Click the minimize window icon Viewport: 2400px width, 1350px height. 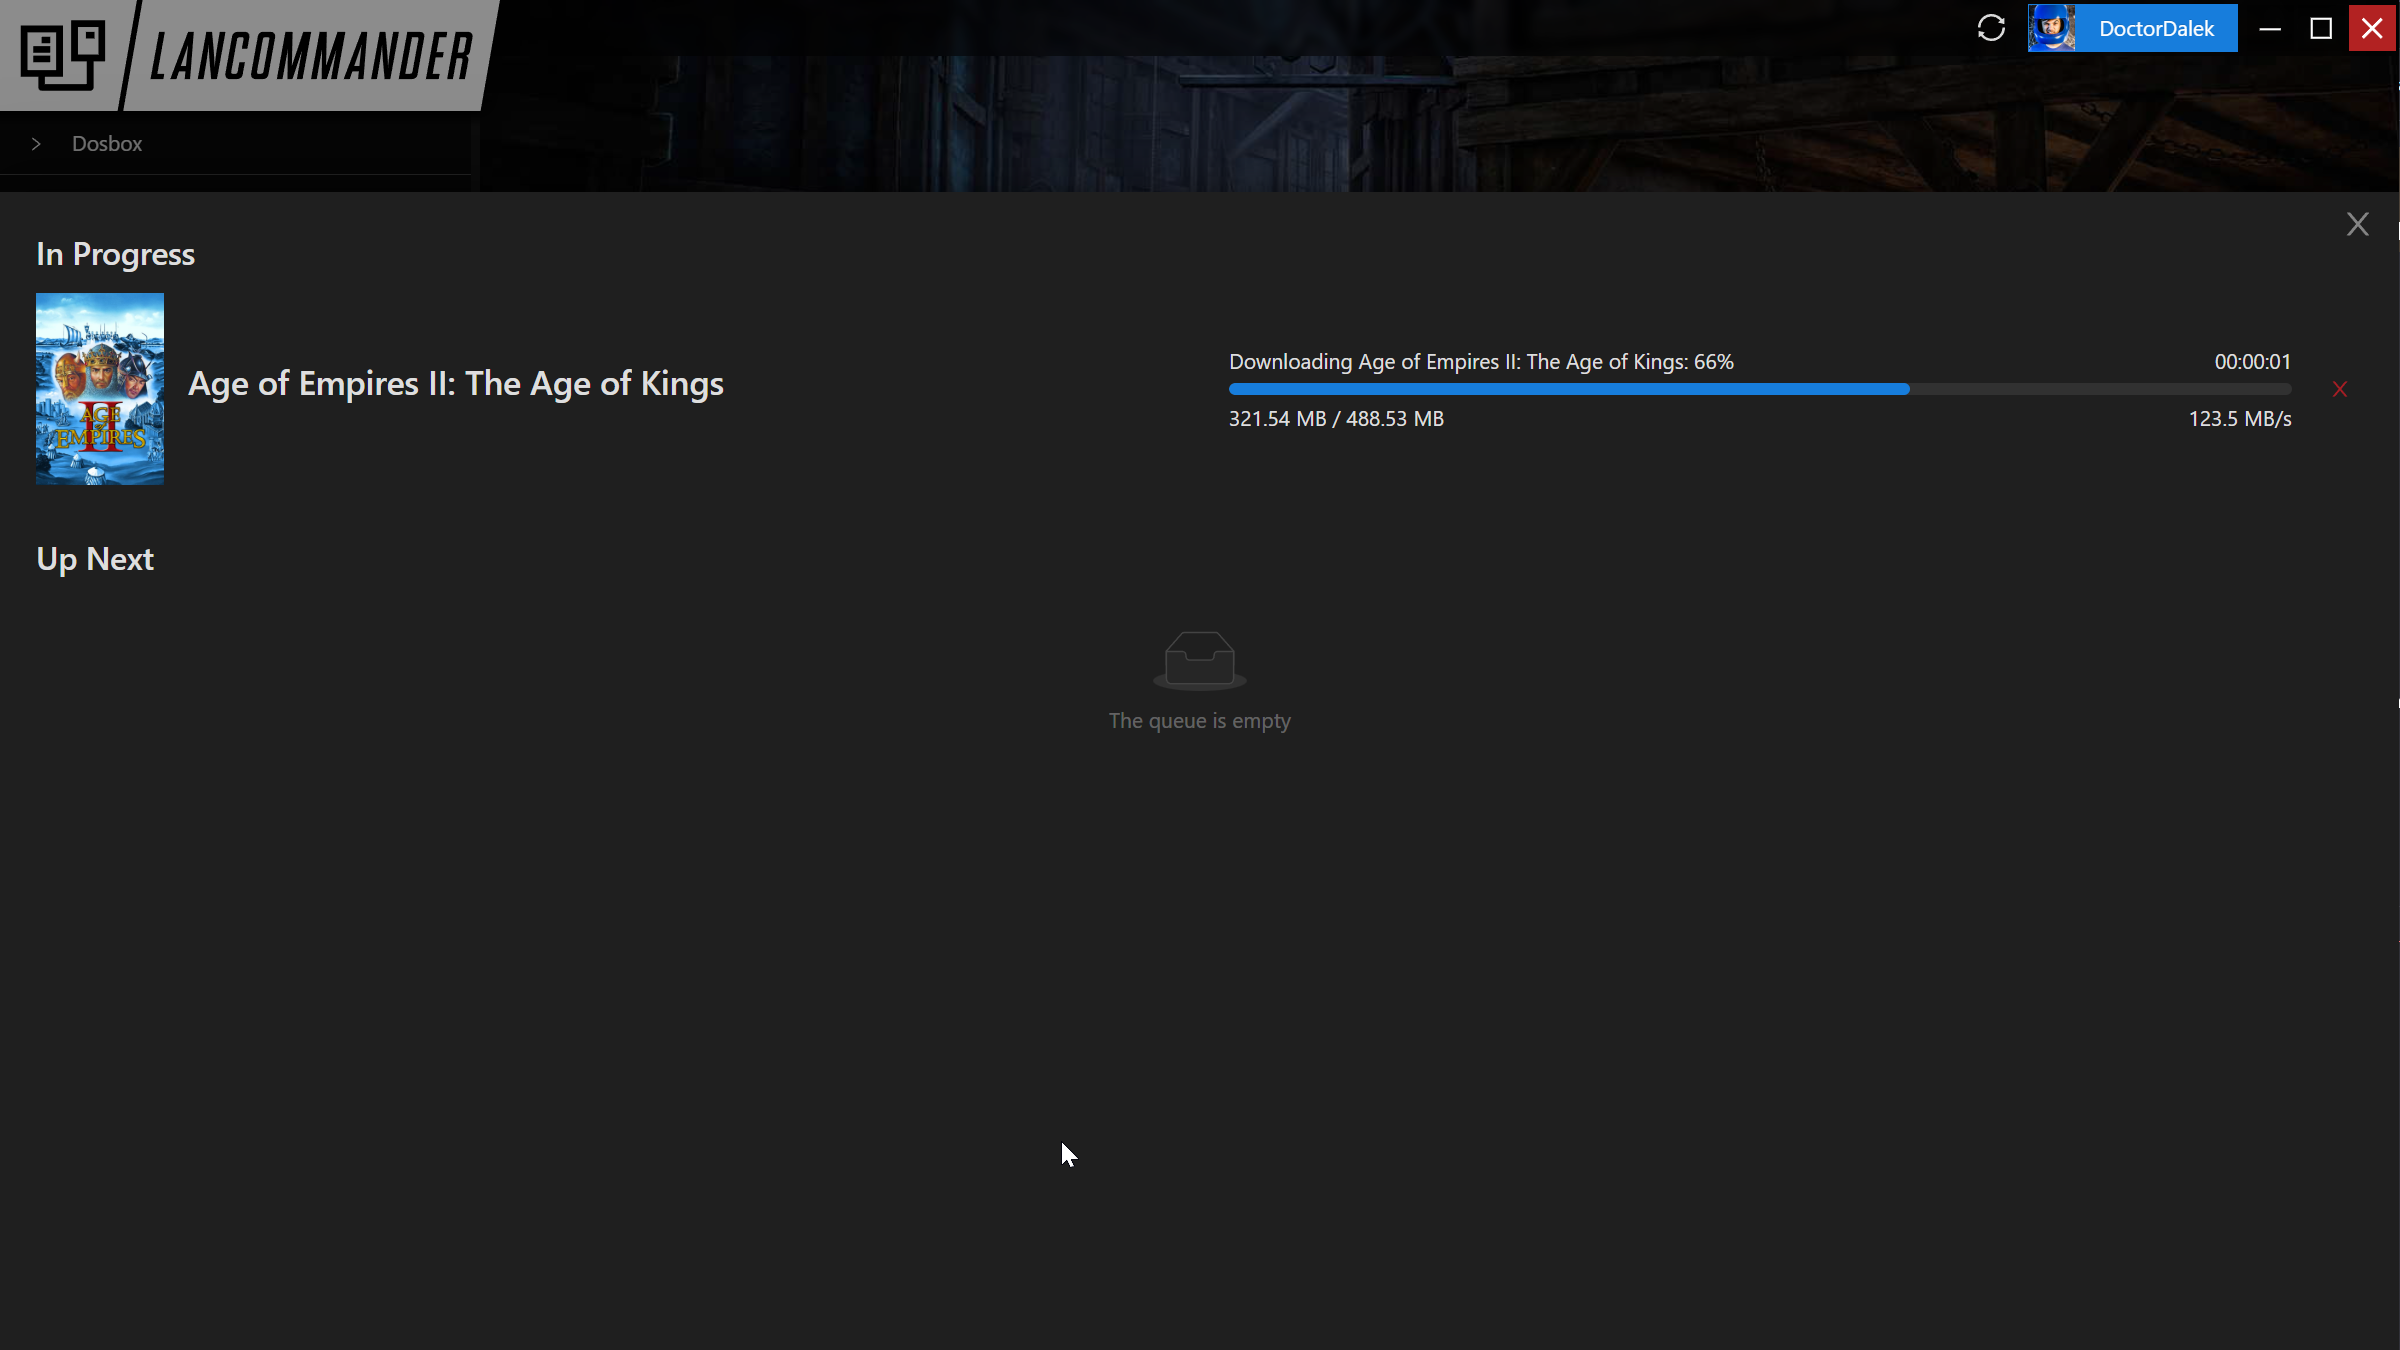(x=2270, y=28)
